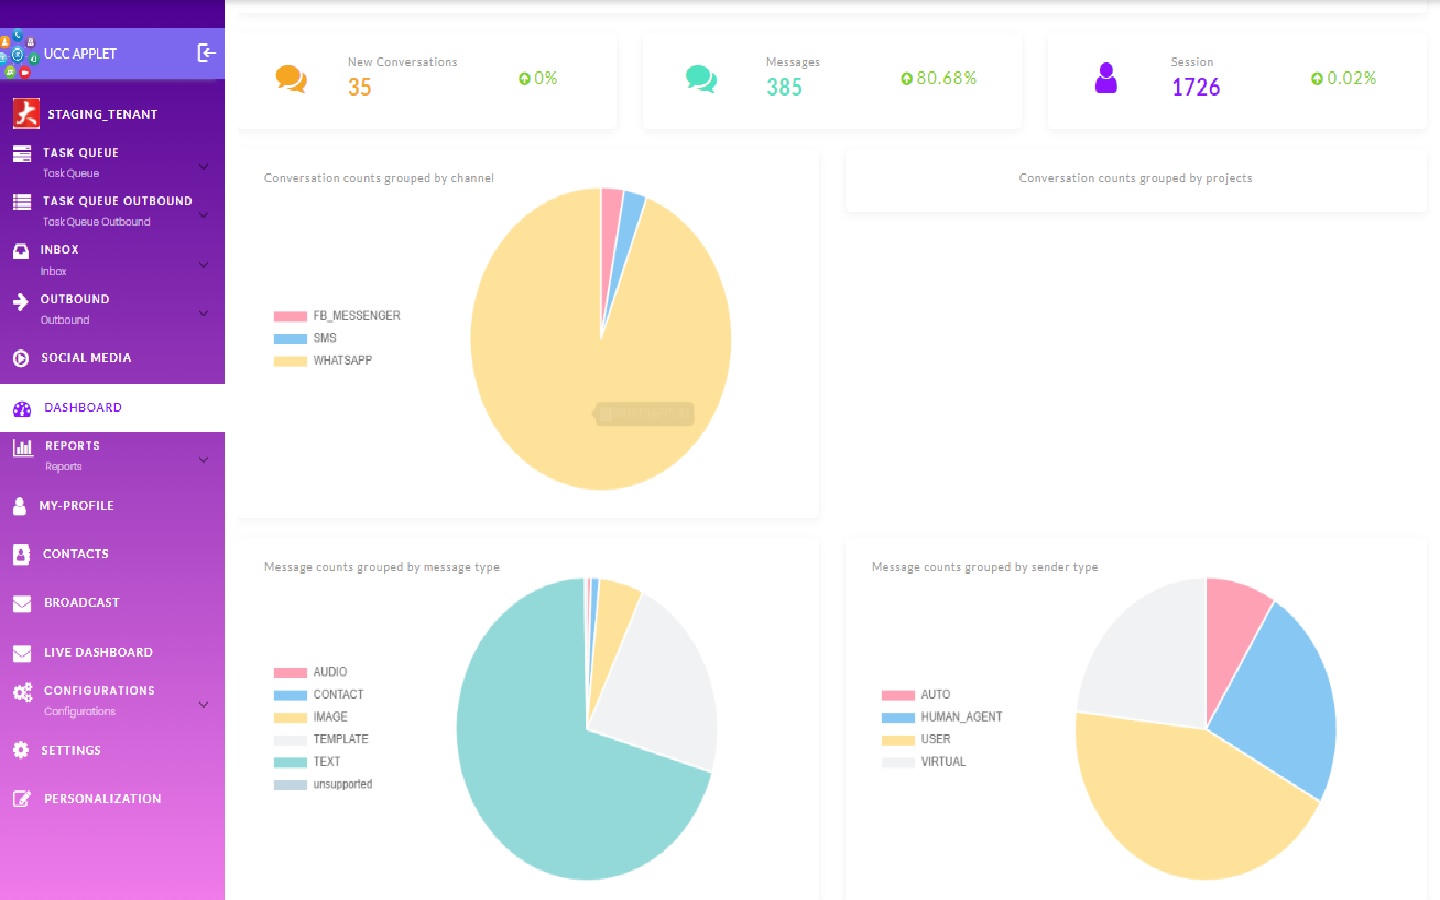Click the Reports bar chart icon
Viewport: 1440px width, 900px height.
22,448
